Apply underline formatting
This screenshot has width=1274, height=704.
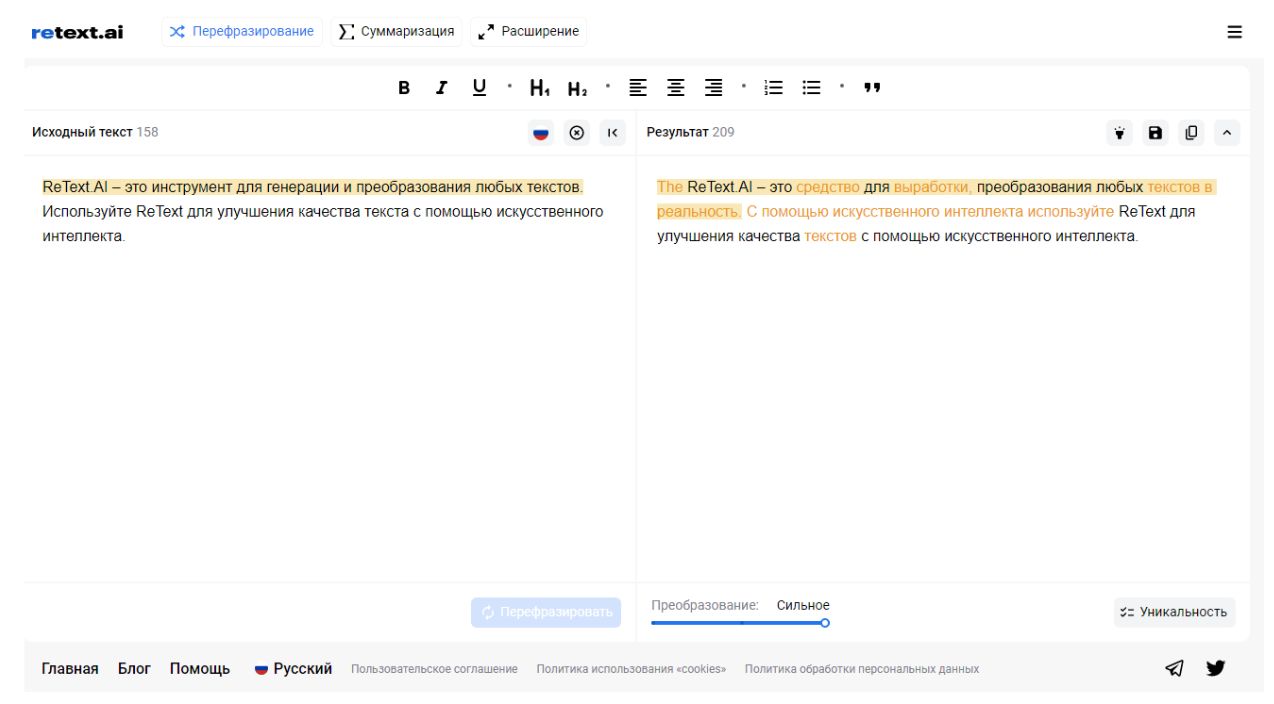point(479,88)
